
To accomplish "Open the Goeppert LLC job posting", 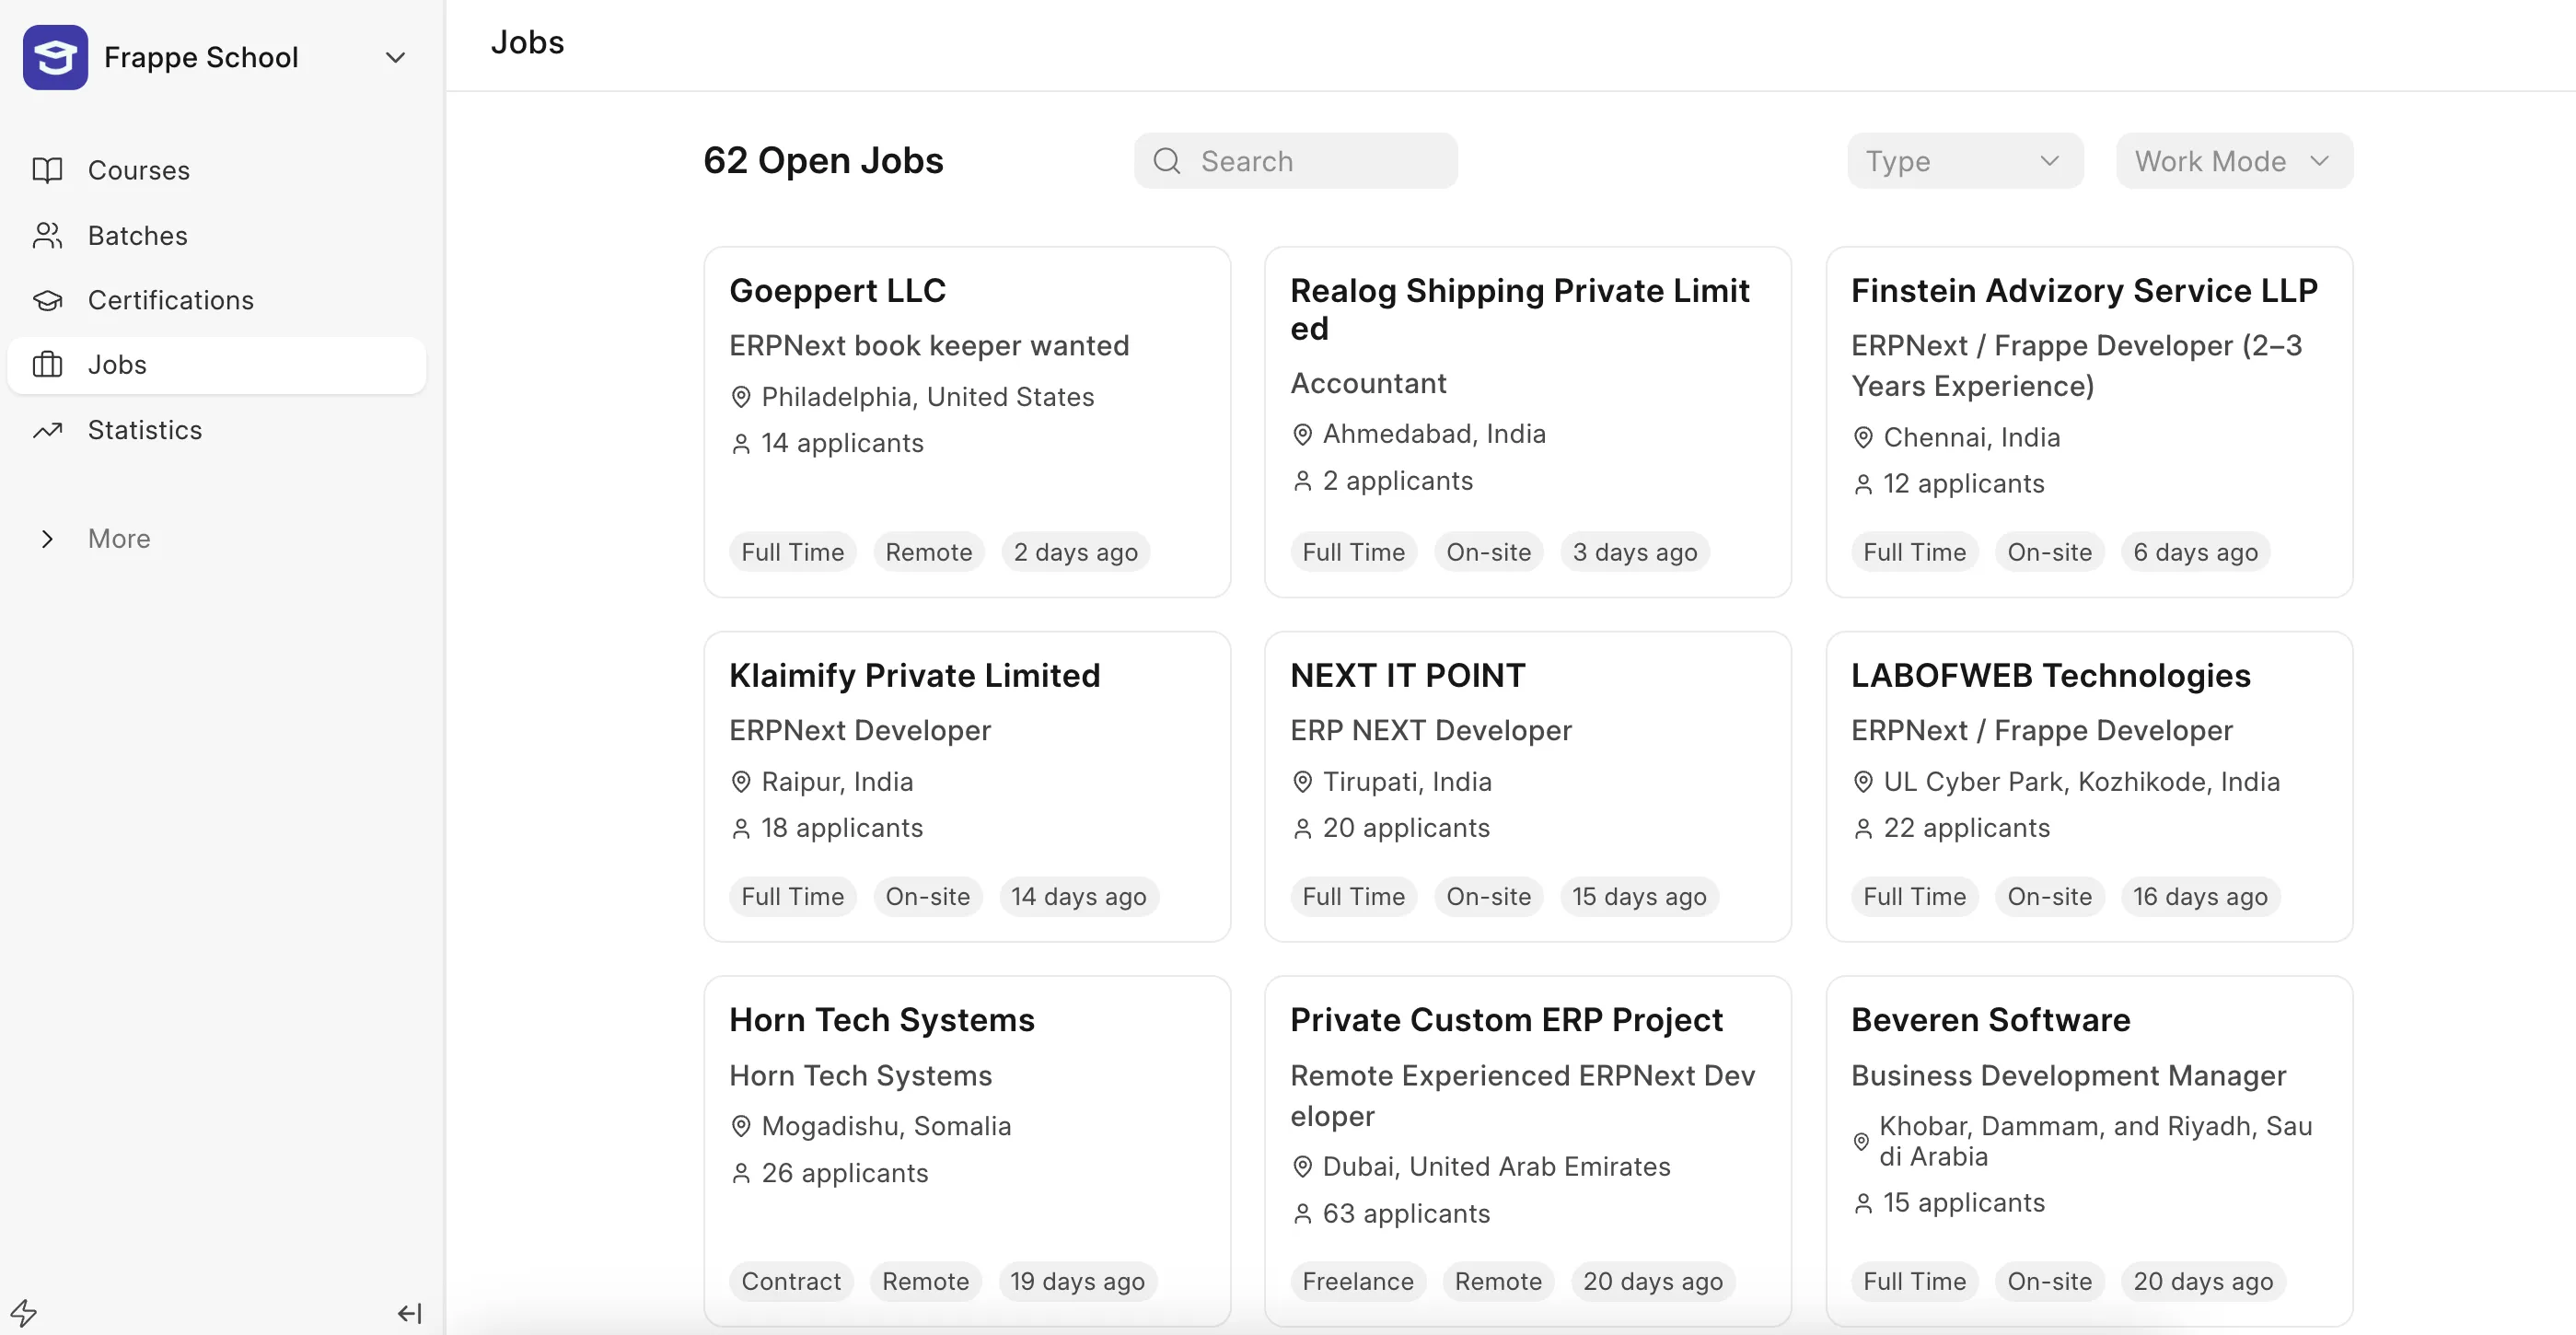I will click(966, 421).
